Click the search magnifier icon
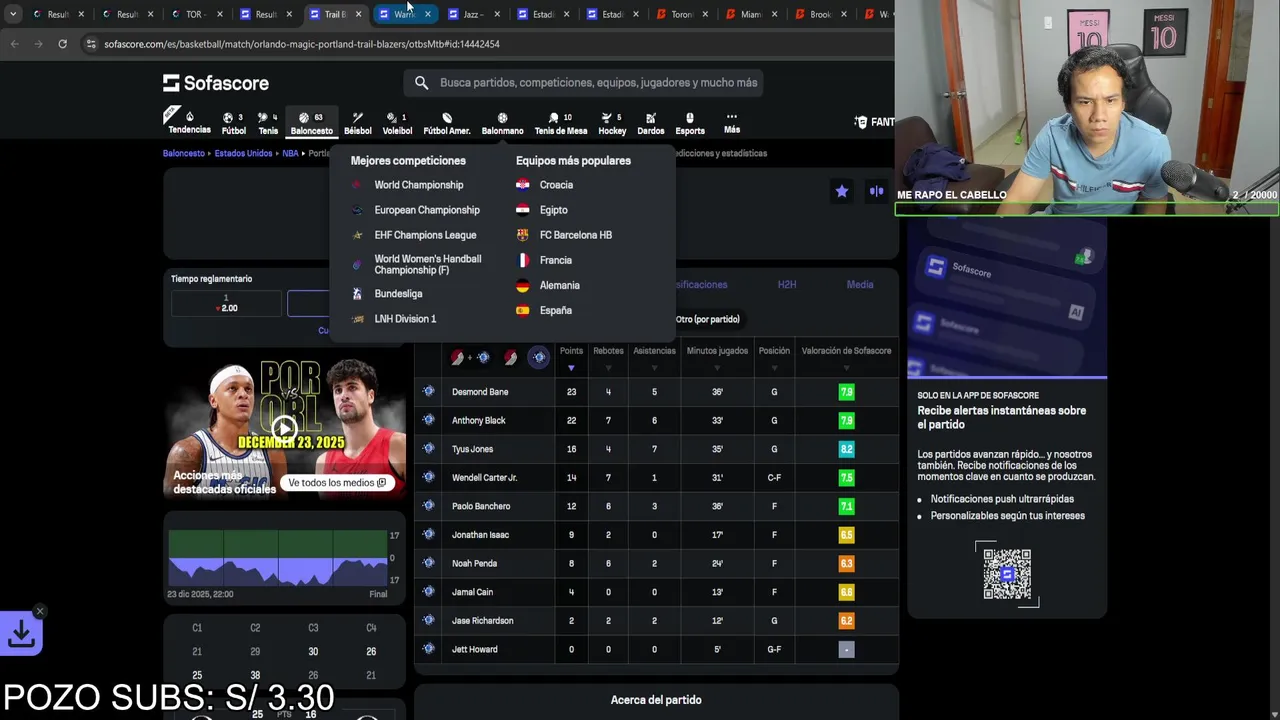1280x720 pixels. pyautogui.click(x=421, y=83)
